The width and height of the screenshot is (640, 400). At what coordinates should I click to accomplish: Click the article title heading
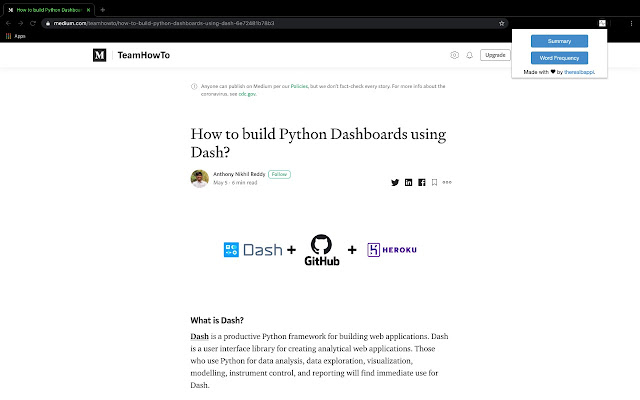(318, 143)
